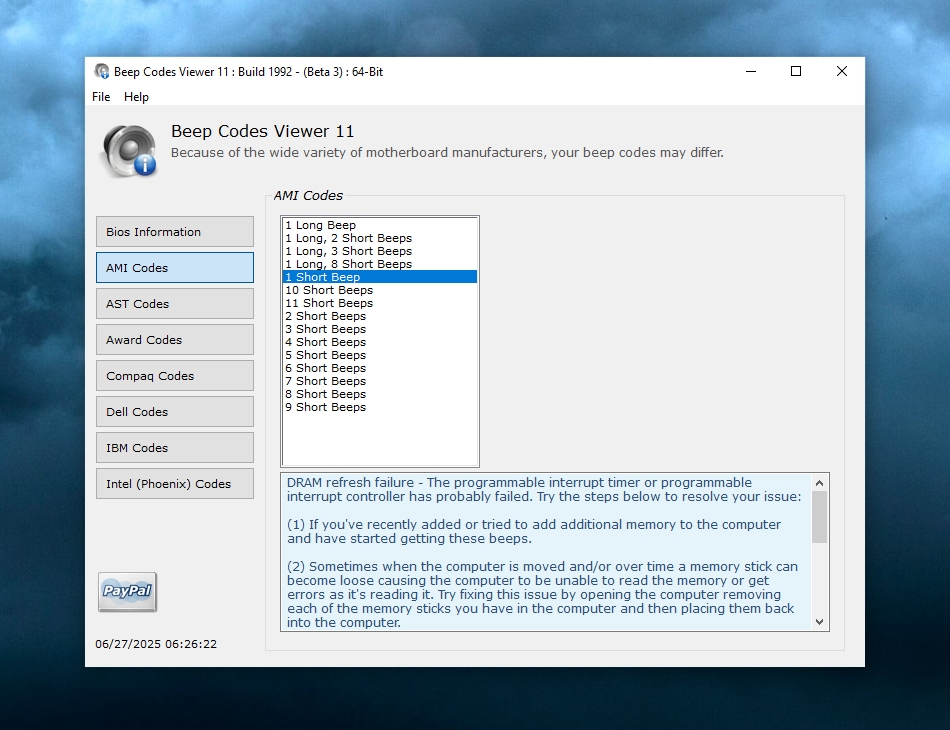
Task: Open IBM Codes section
Action: coord(174,448)
